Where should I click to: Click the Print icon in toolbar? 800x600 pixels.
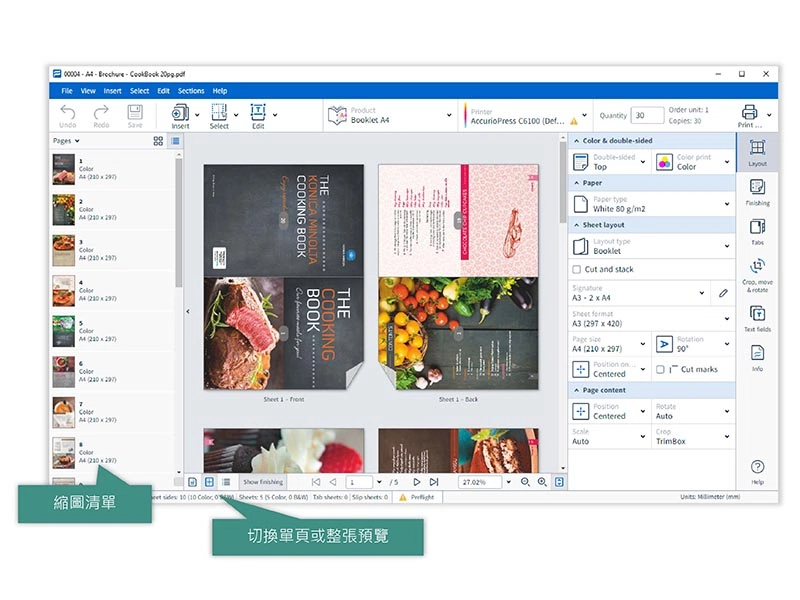click(x=749, y=115)
